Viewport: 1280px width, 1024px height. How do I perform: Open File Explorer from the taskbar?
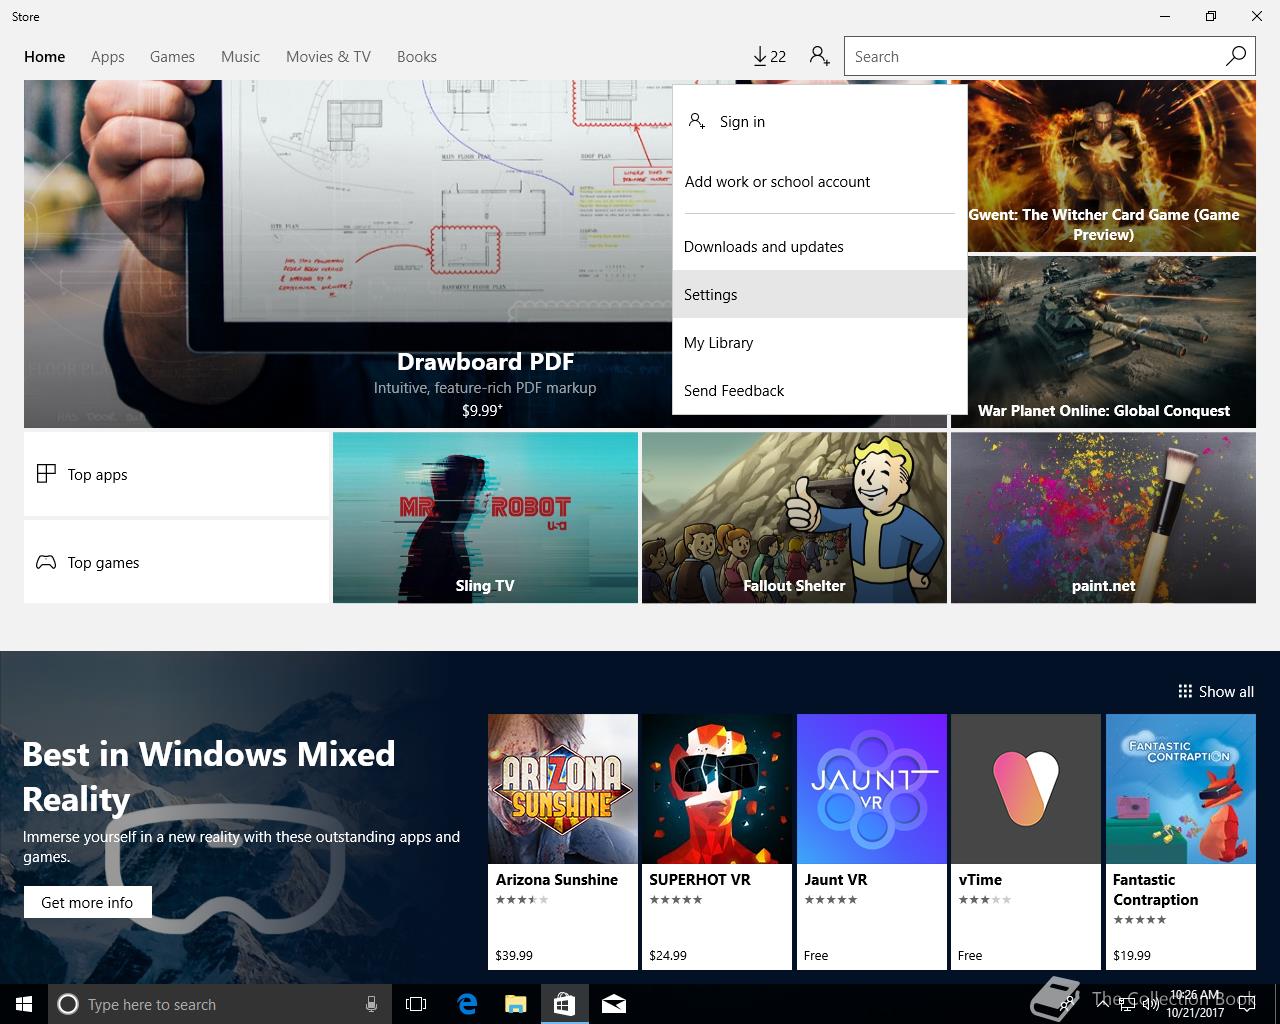(515, 1004)
